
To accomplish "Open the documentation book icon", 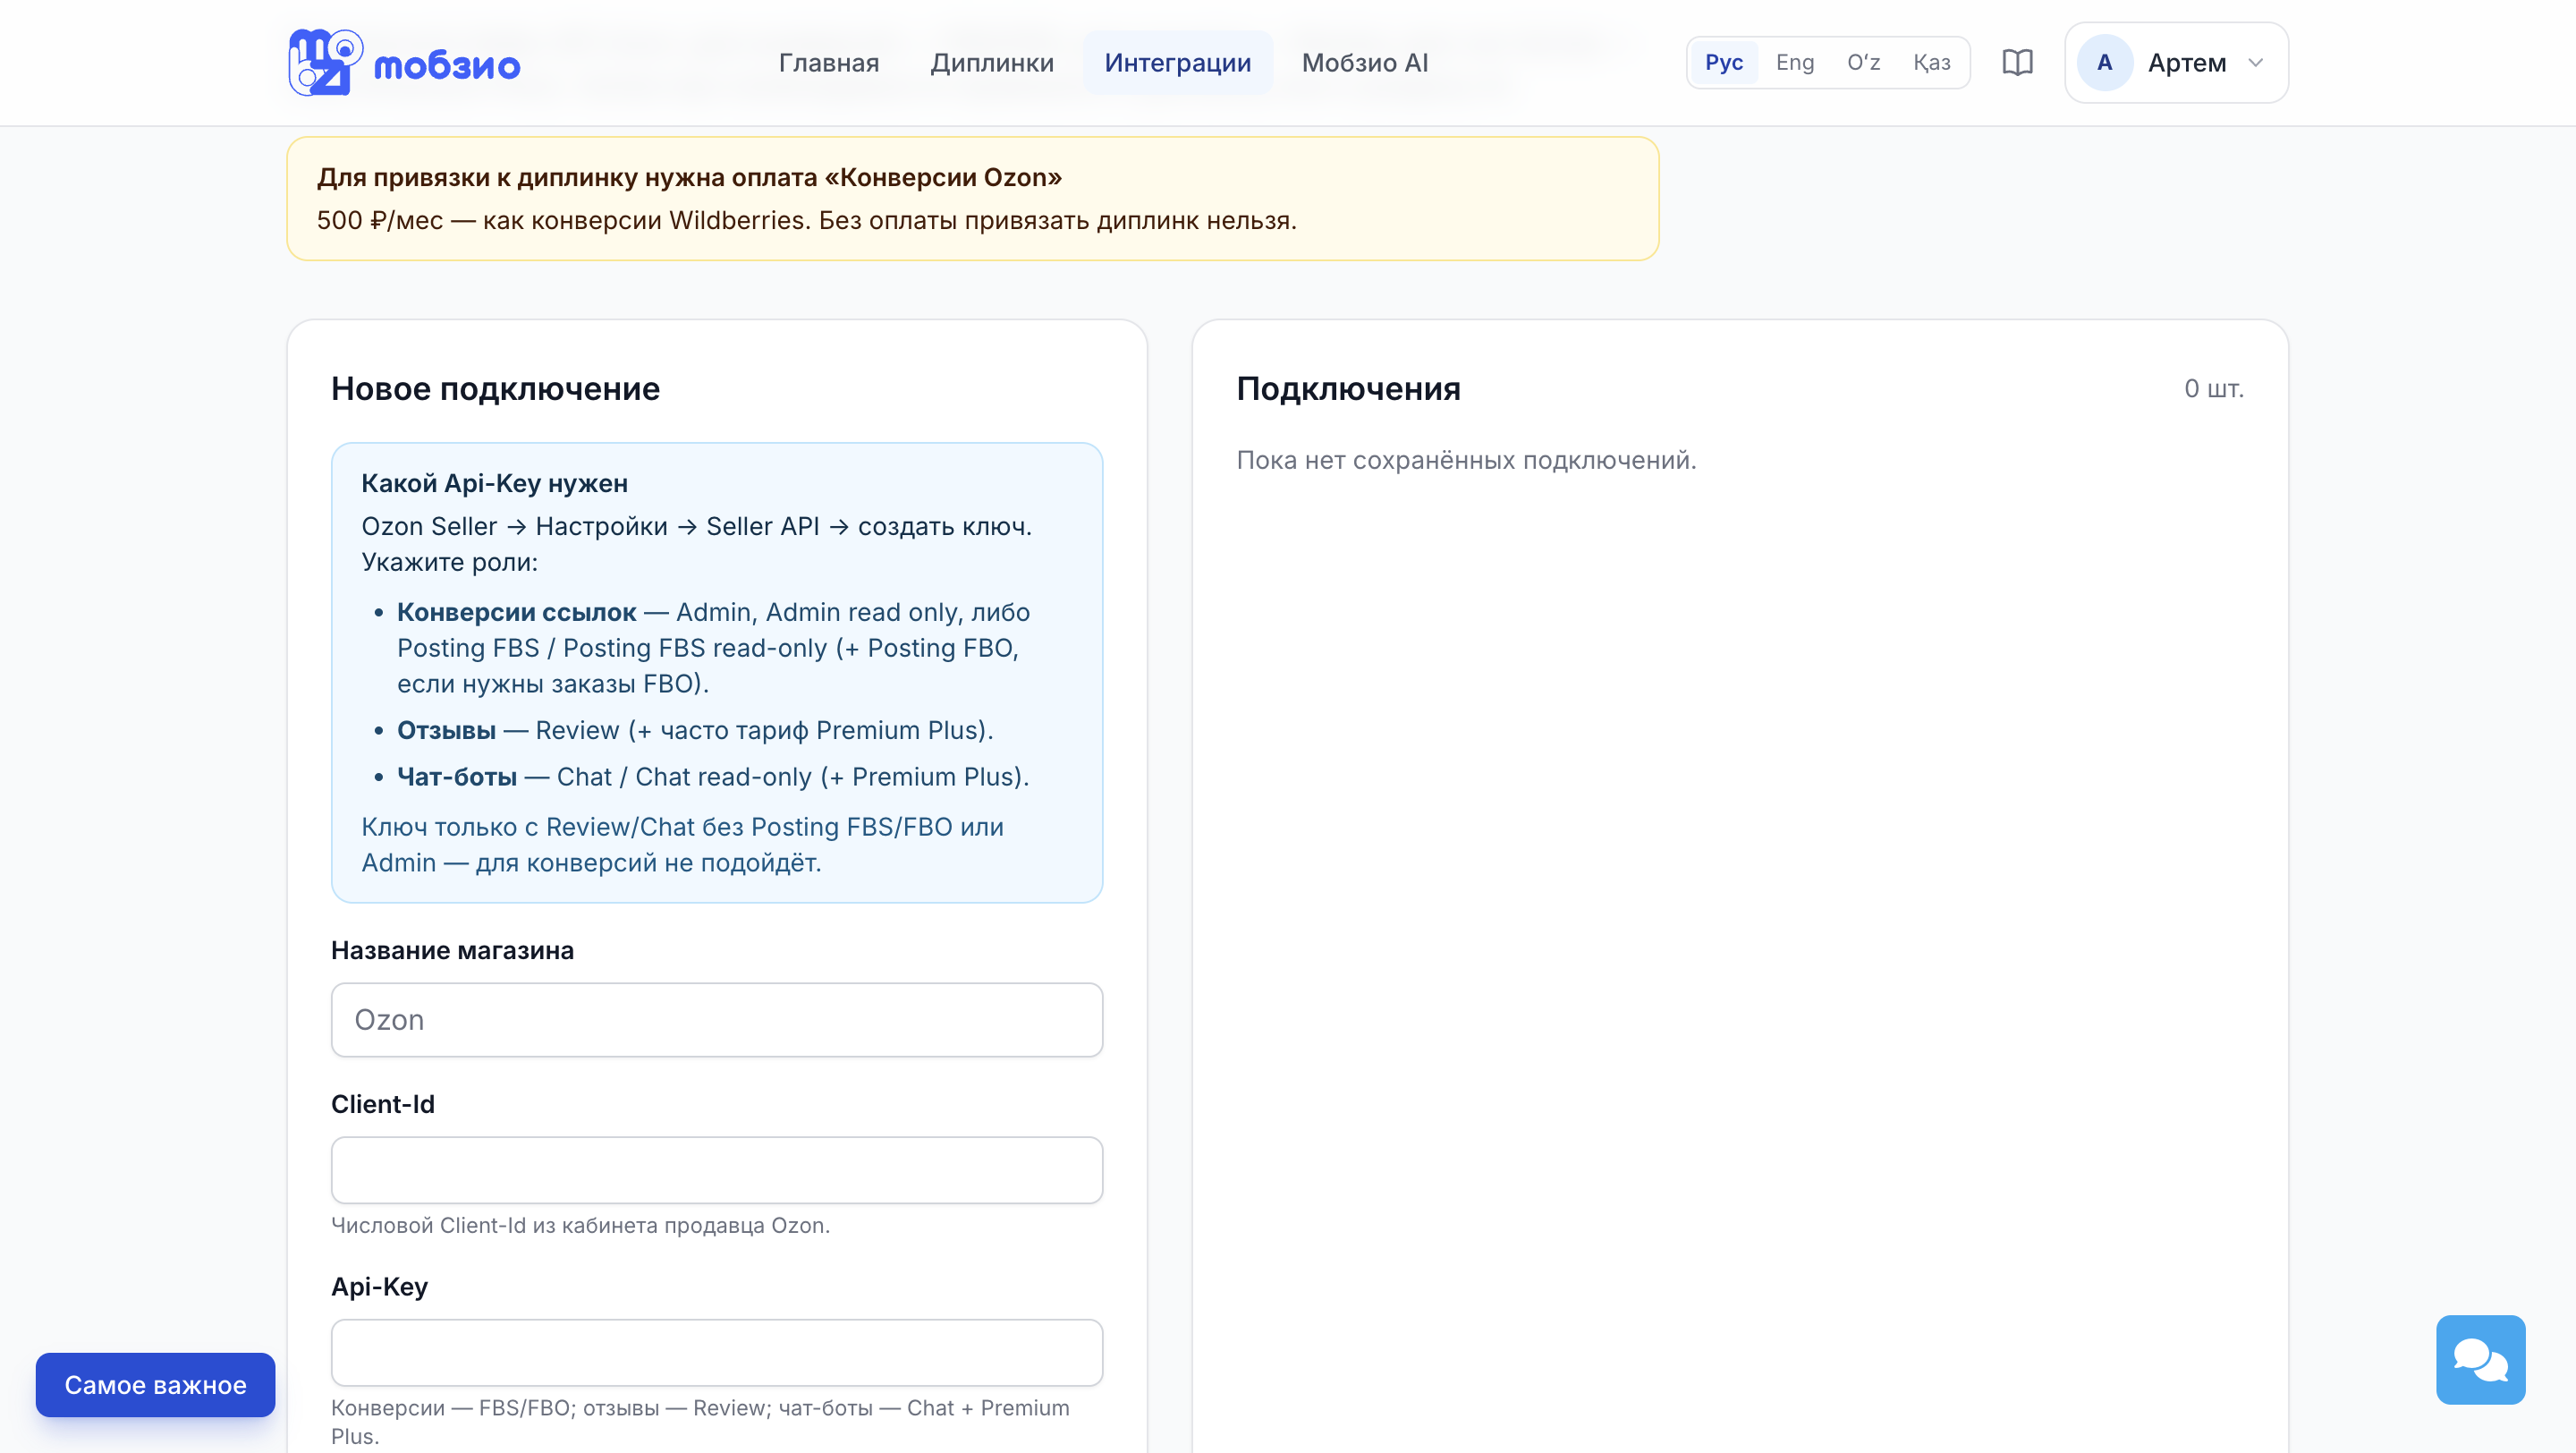I will [2017, 63].
